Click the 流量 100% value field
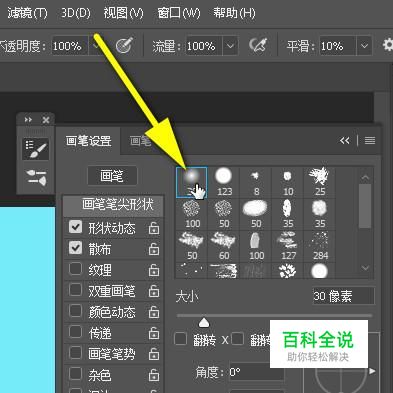 pyautogui.click(x=204, y=46)
